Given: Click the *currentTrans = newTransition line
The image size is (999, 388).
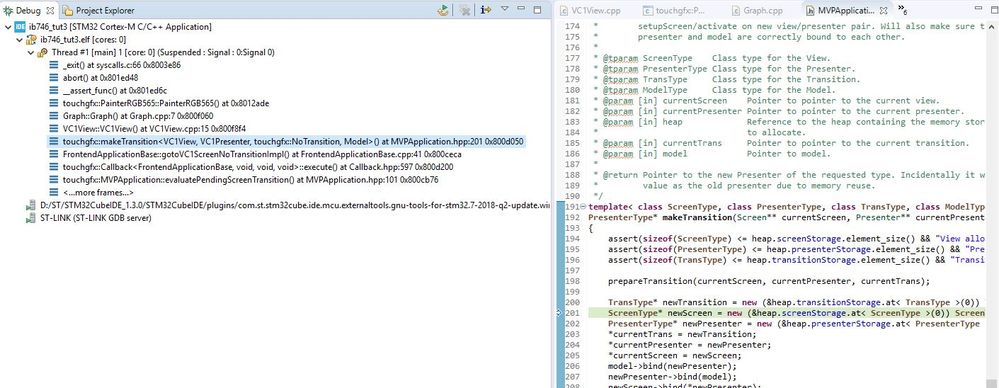Looking at the screenshot, I should [682, 334].
